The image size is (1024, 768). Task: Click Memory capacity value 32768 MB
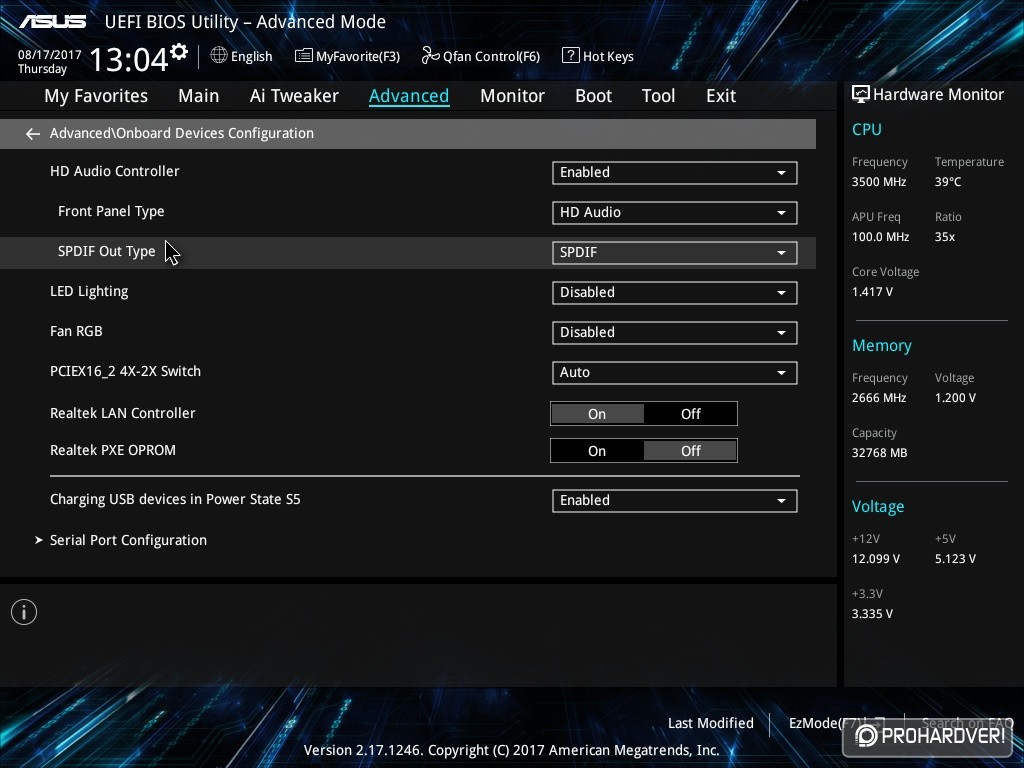tap(880, 453)
